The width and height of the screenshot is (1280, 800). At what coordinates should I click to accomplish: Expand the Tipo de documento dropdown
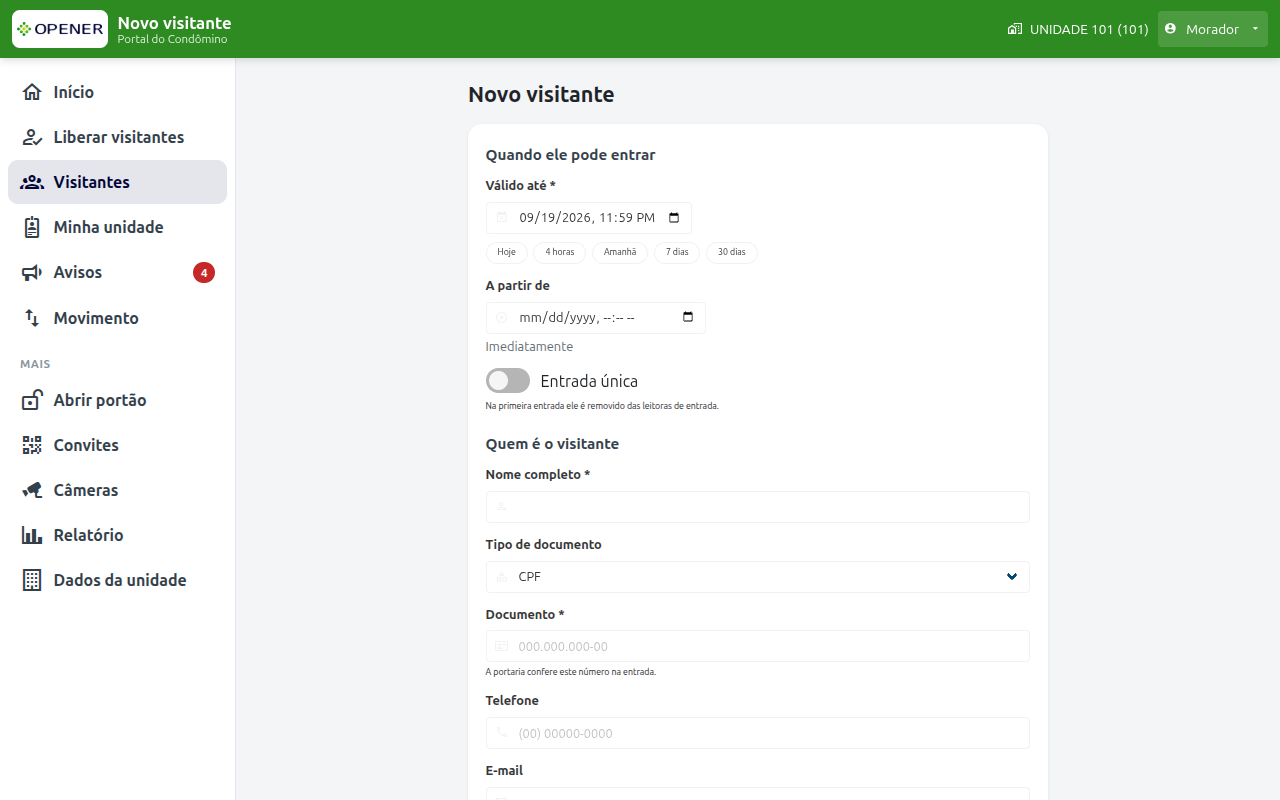click(x=758, y=577)
